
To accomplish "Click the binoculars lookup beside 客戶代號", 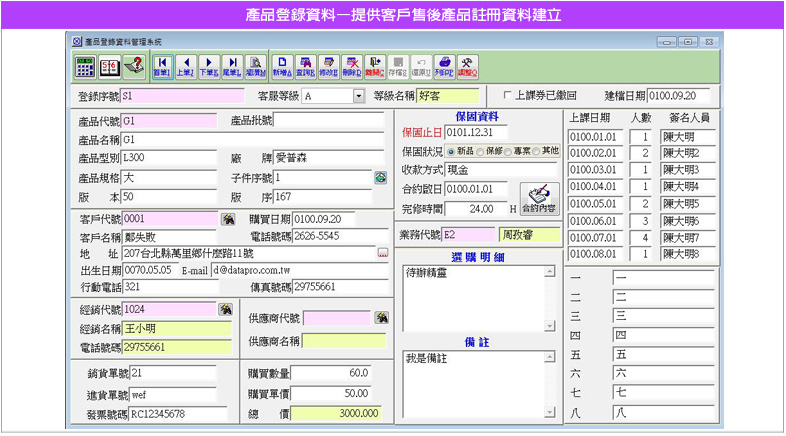I will point(228,219).
